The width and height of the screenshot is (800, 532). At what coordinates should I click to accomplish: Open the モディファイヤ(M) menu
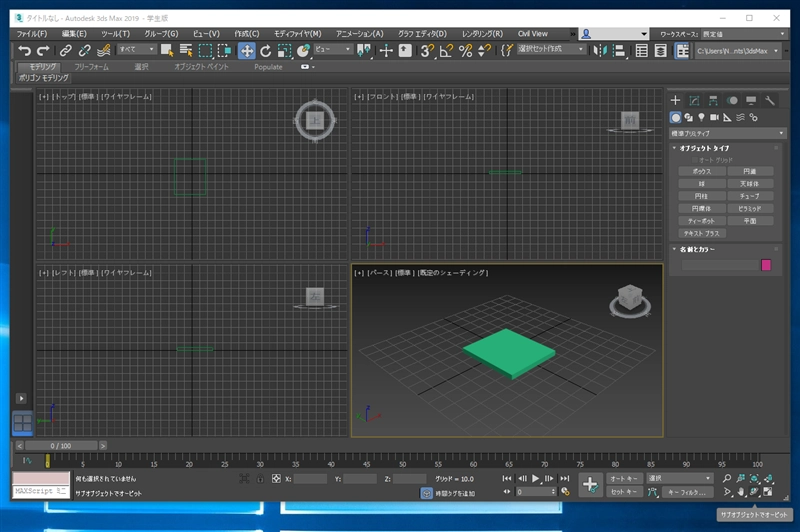[297, 34]
